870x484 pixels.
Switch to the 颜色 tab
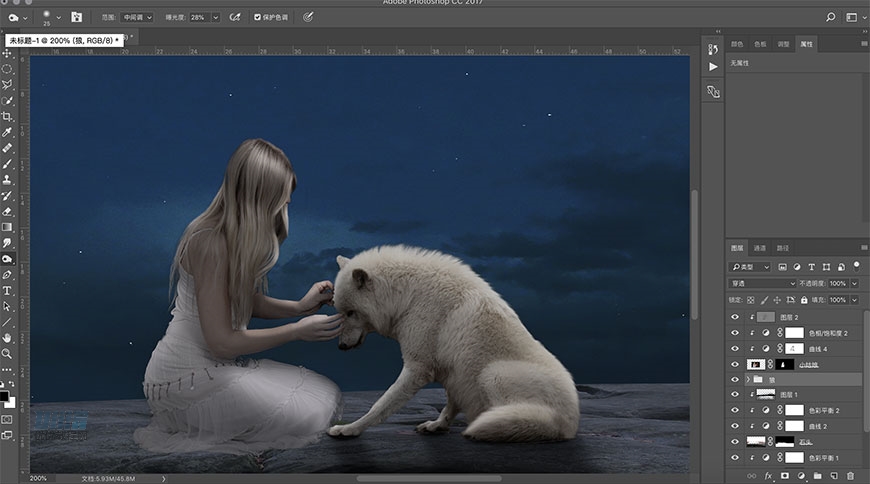coord(737,44)
